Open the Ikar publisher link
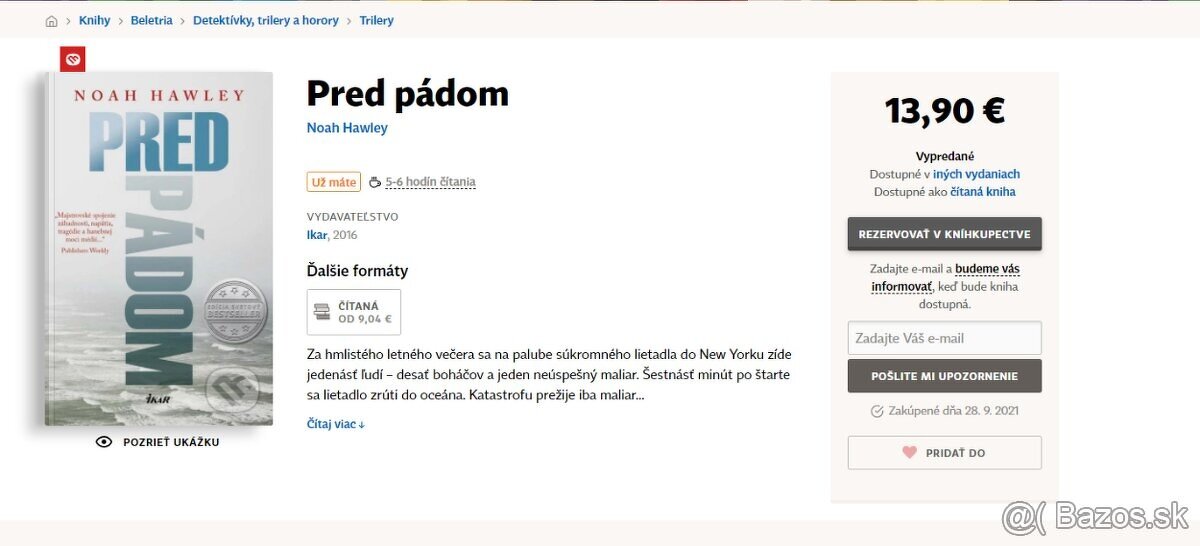This screenshot has width=1200, height=546. click(x=316, y=235)
